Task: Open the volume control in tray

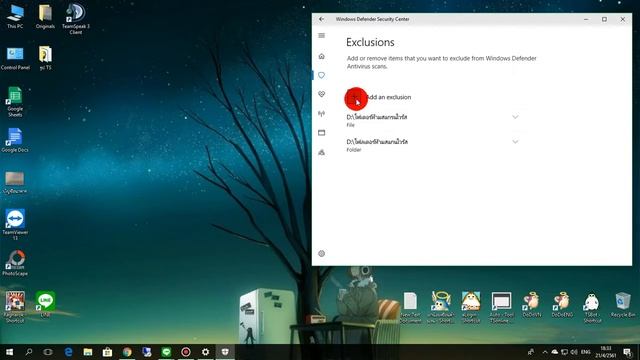Action: tap(574, 352)
